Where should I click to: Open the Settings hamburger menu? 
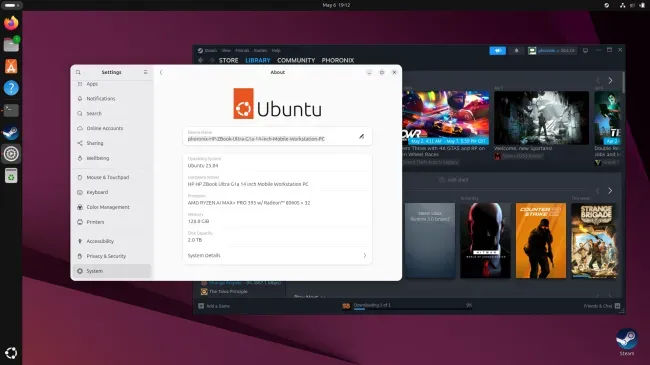click(146, 72)
